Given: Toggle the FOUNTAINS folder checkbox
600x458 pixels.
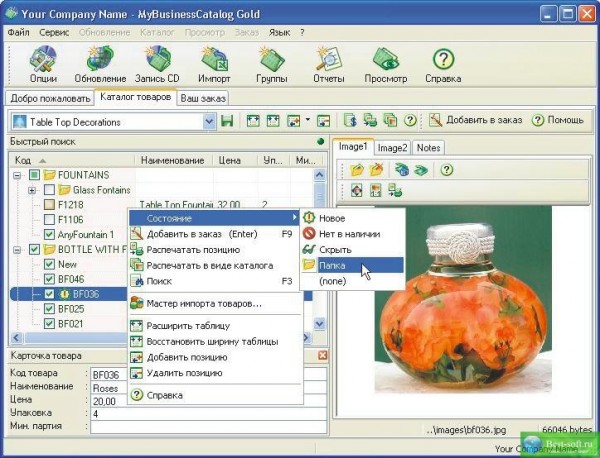Looking at the screenshot, I should coord(34,175).
